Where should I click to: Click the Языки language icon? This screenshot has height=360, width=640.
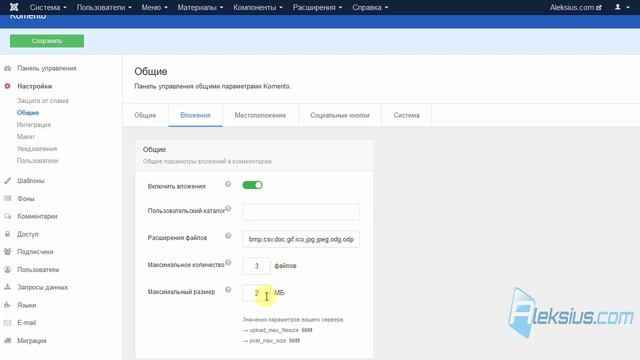(7, 305)
